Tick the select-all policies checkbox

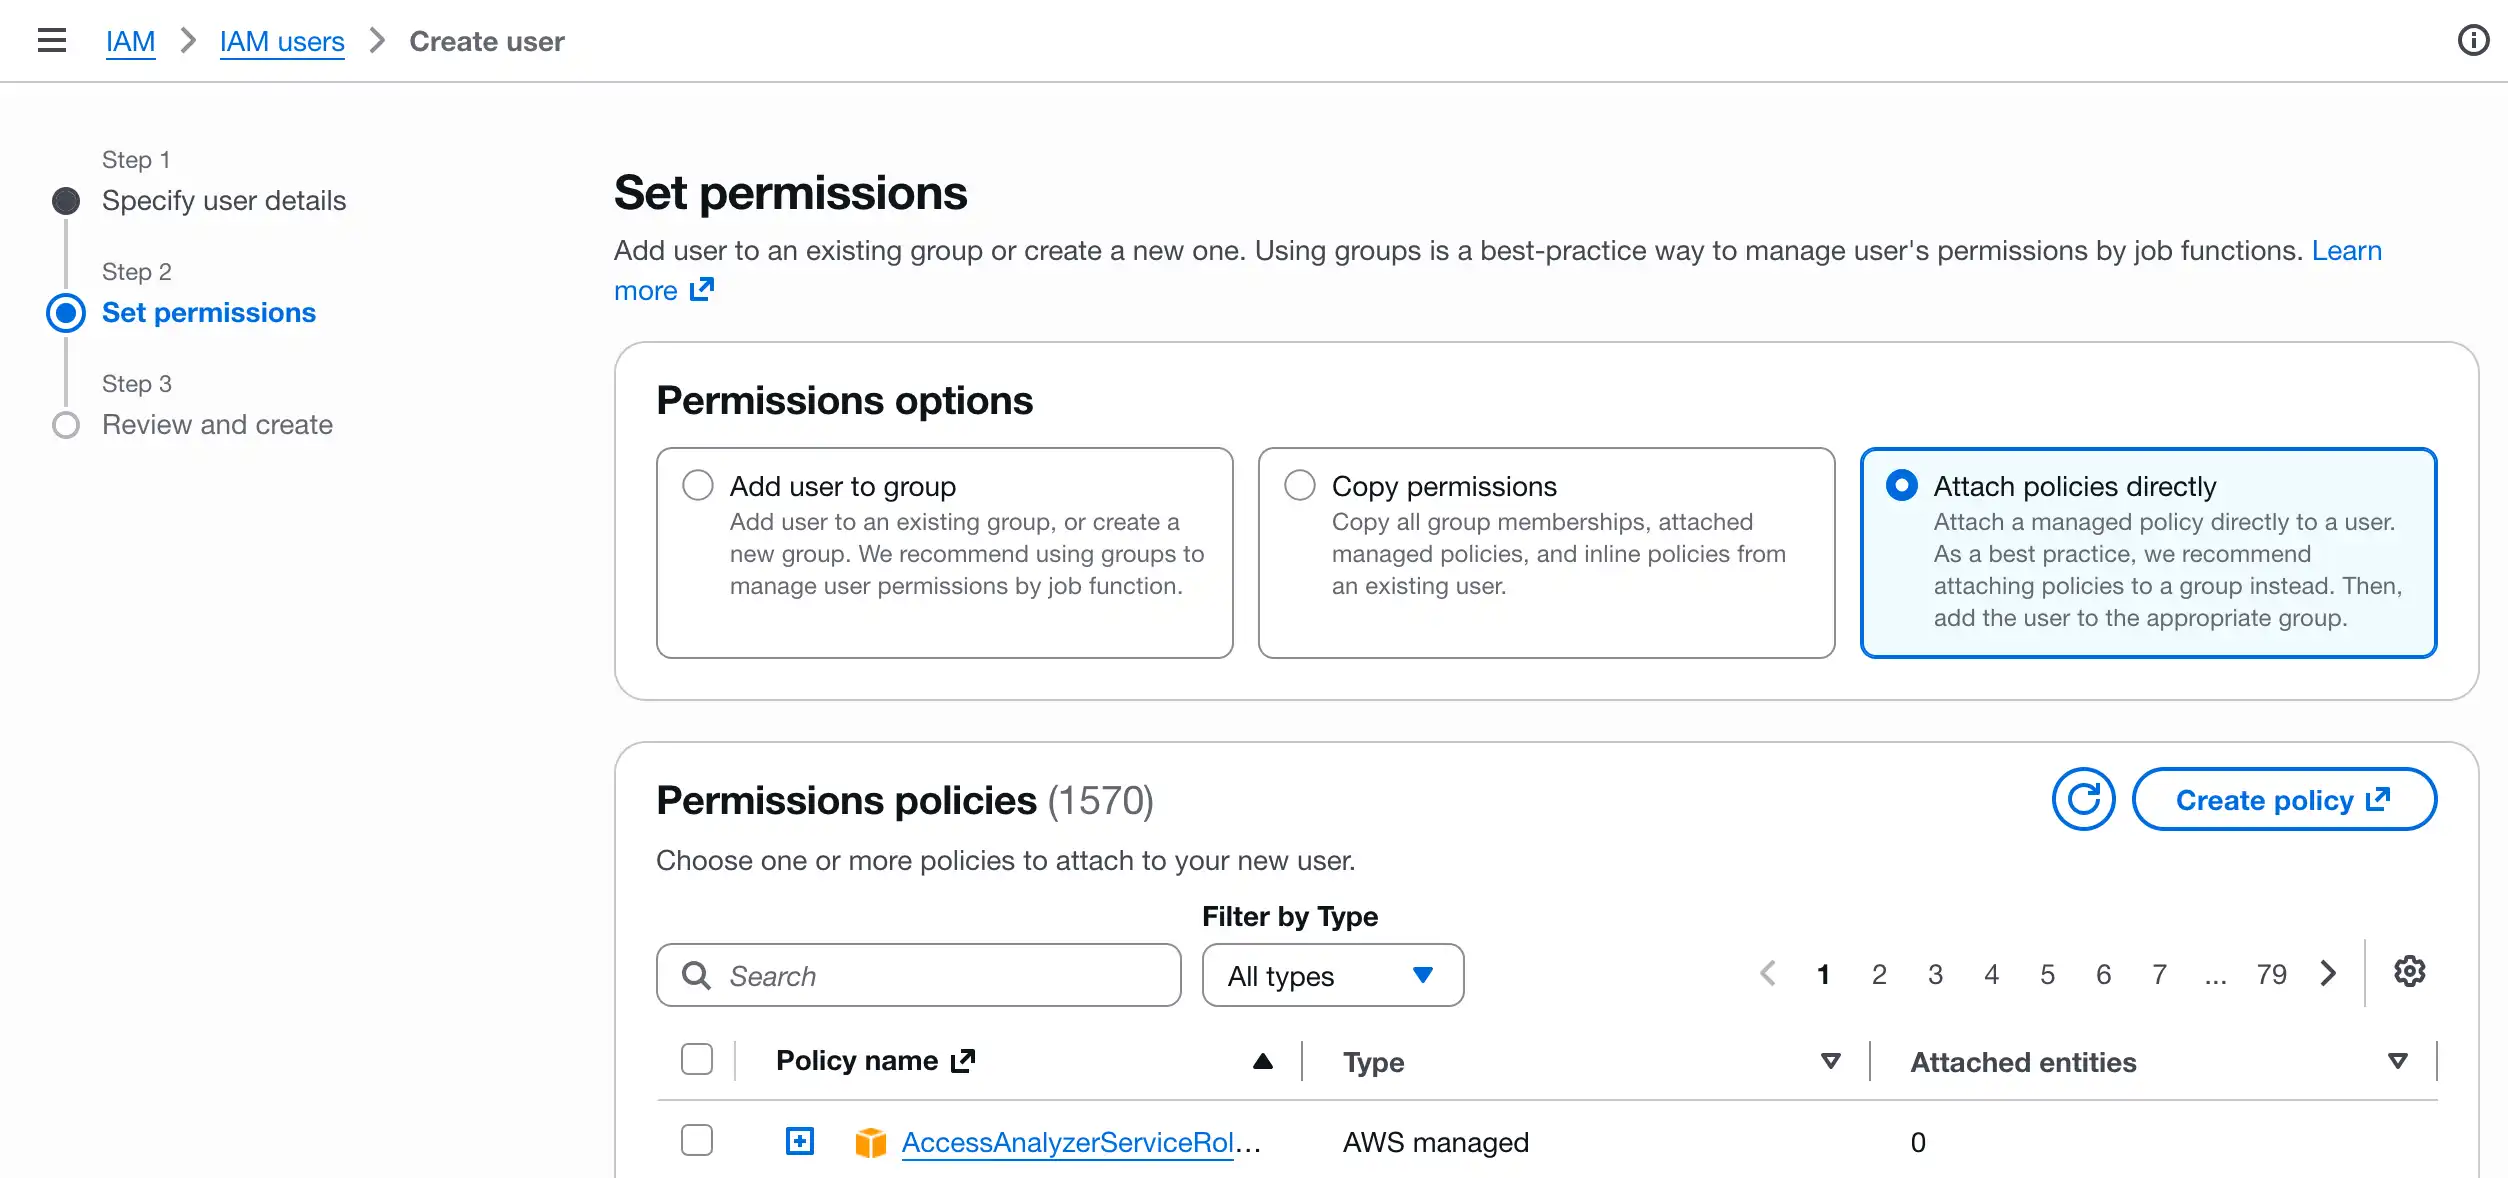697,1060
